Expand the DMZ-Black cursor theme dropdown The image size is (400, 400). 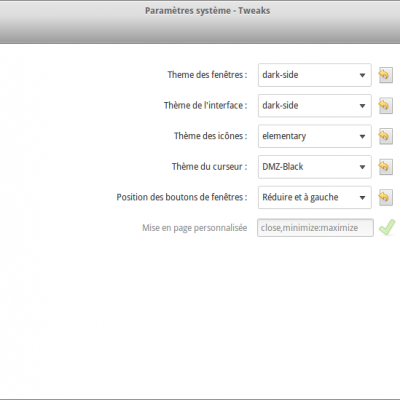315,167
